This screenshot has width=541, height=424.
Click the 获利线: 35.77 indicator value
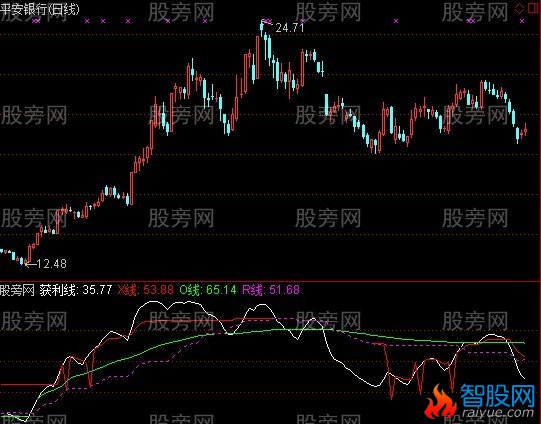coord(76,289)
